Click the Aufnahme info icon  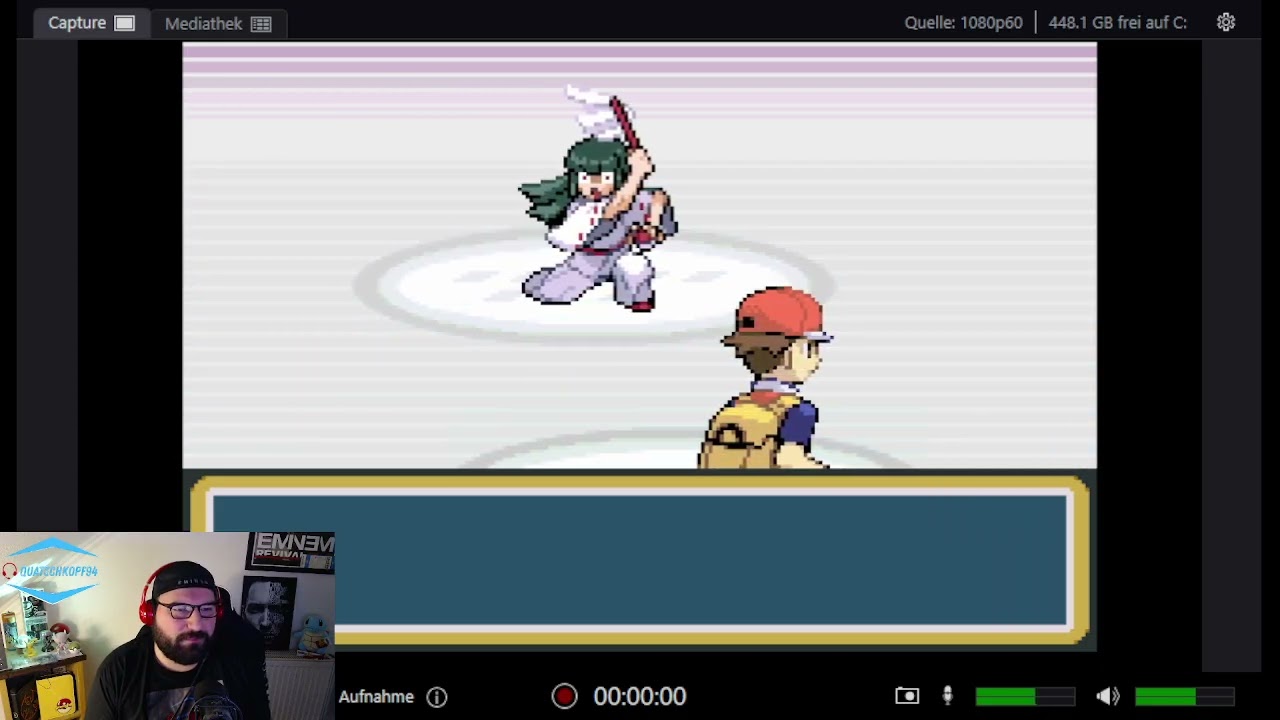click(x=437, y=697)
